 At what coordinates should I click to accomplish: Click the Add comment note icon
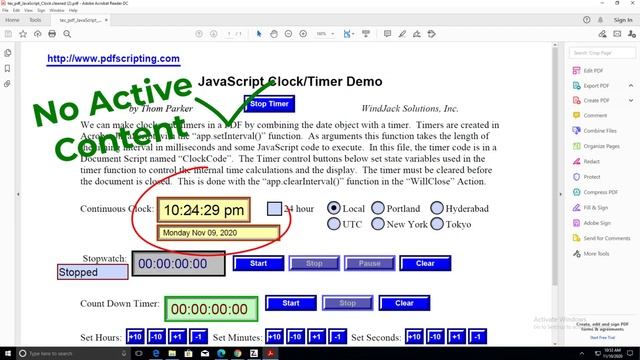[387, 34]
